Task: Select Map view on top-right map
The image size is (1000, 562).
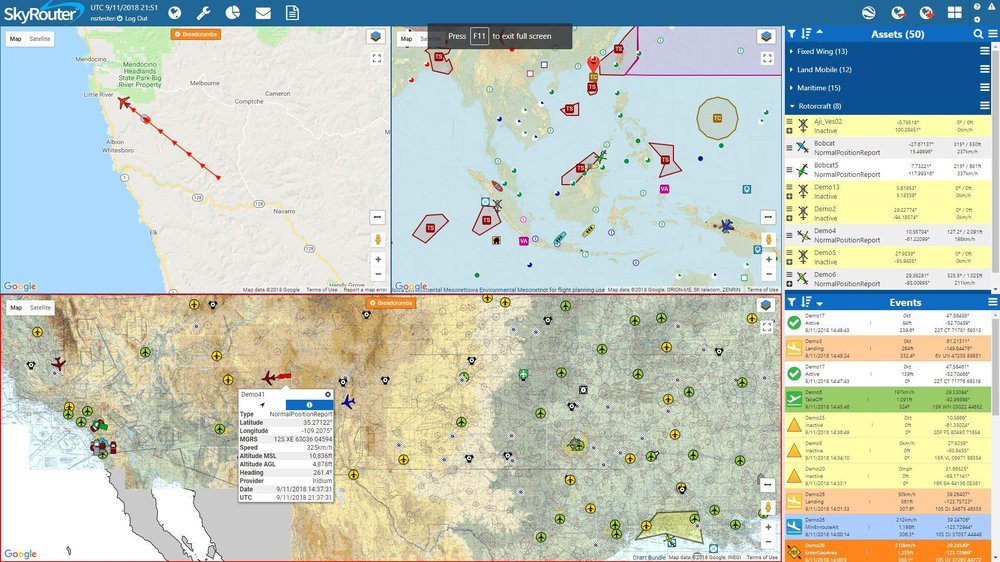Action: pyautogui.click(x=406, y=39)
